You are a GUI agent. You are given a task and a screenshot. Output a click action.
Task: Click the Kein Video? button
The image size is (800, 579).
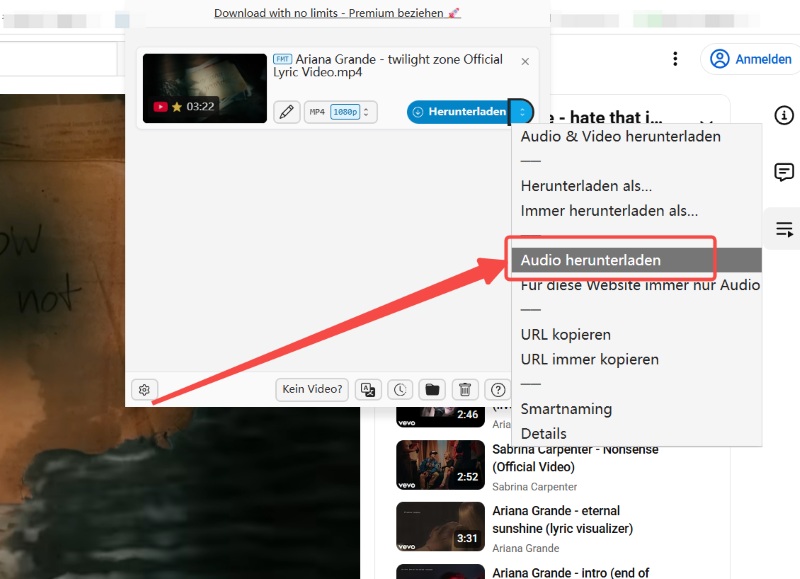pyautogui.click(x=312, y=389)
